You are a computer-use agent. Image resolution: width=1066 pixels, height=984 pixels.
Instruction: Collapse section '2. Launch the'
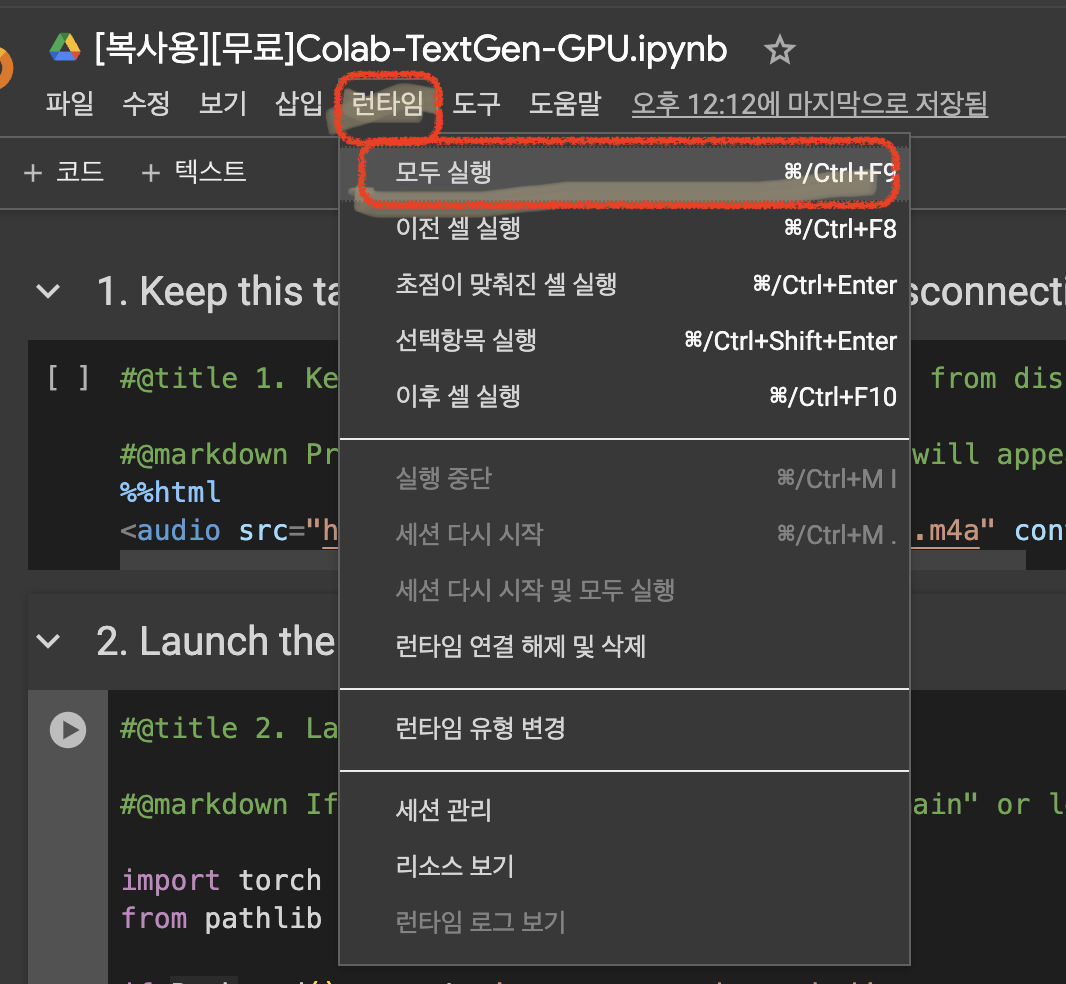48,641
